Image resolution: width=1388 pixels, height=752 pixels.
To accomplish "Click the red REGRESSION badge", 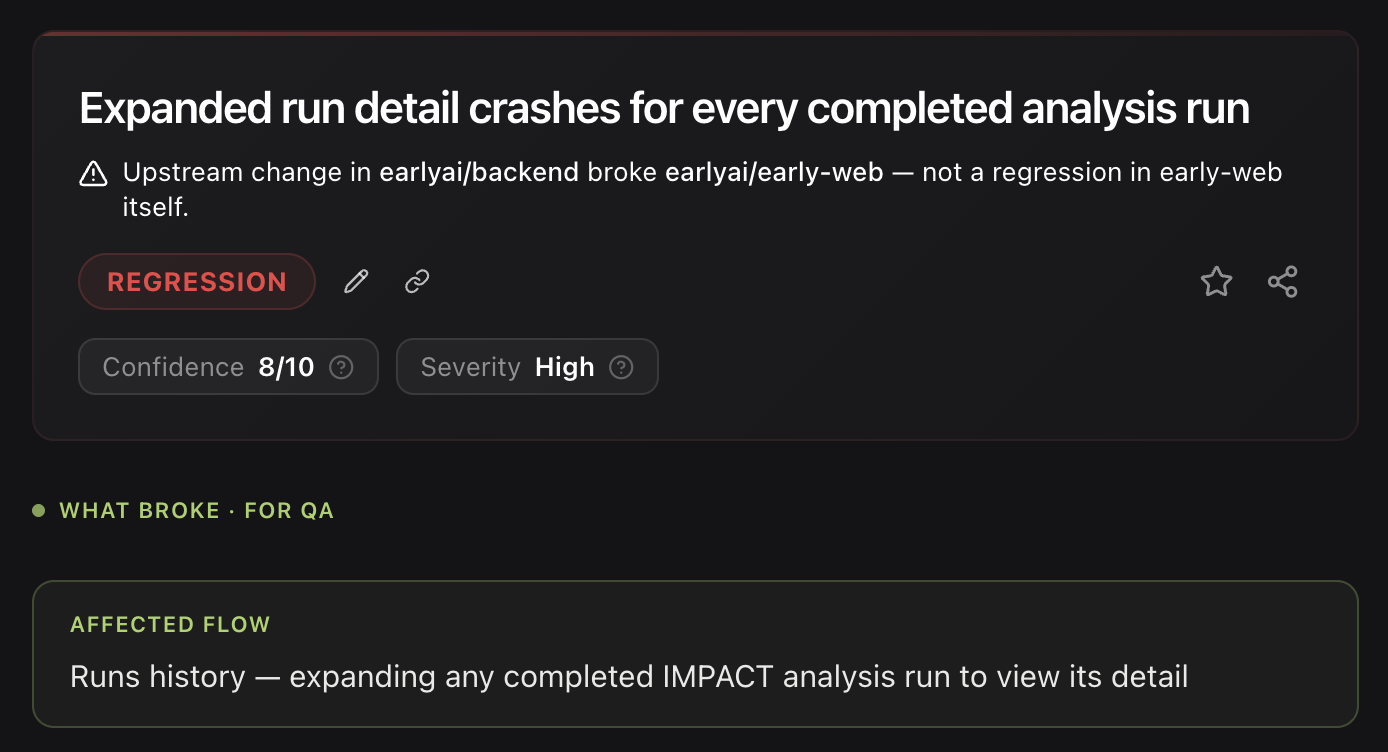I will [197, 282].
